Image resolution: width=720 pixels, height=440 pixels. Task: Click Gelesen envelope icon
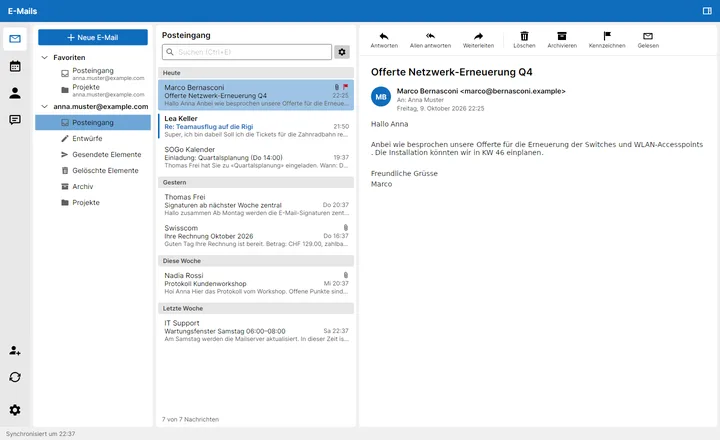tap(648, 36)
